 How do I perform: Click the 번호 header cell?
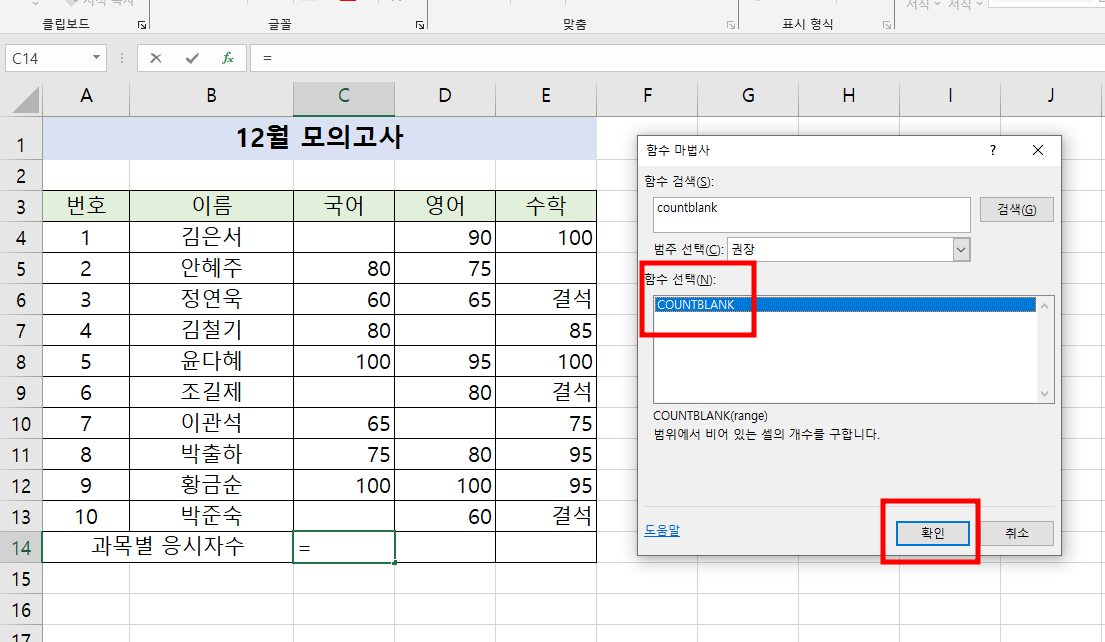86,206
